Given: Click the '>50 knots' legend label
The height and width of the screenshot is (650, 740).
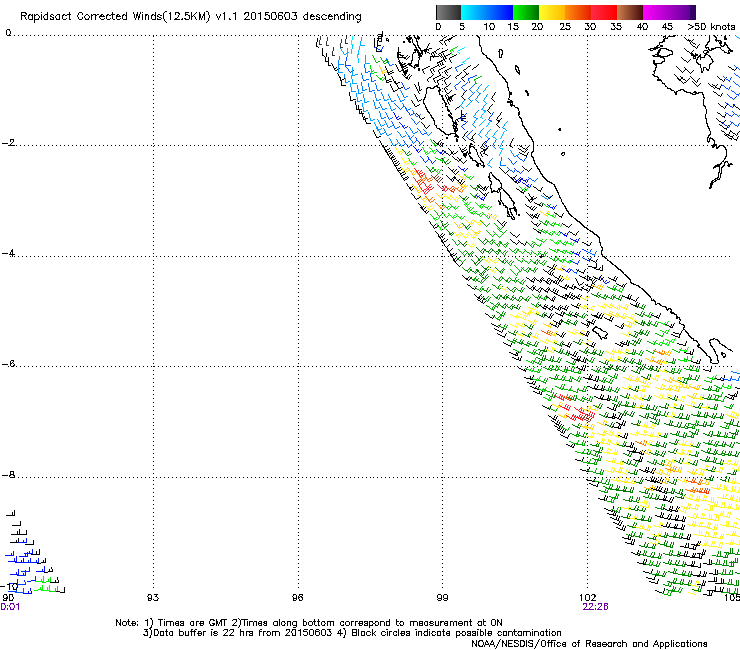Looking at the screenshot, I should click(x=711, y=27).
